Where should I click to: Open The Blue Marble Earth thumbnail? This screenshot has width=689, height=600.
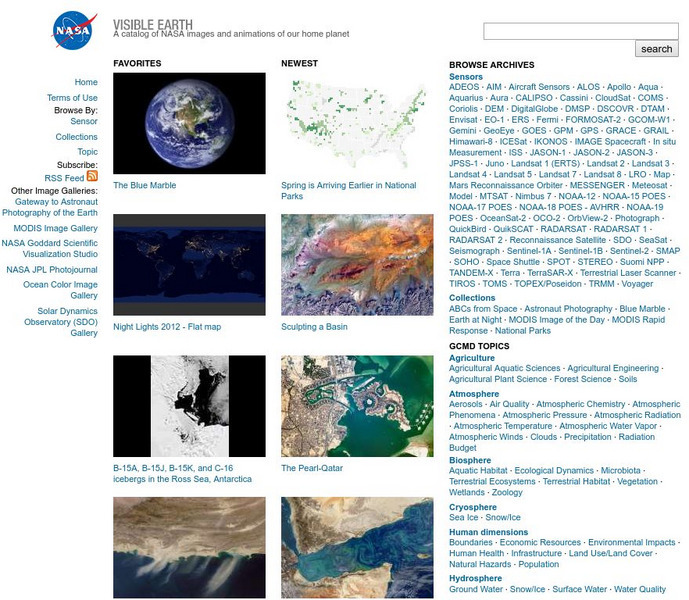point(189,123)
